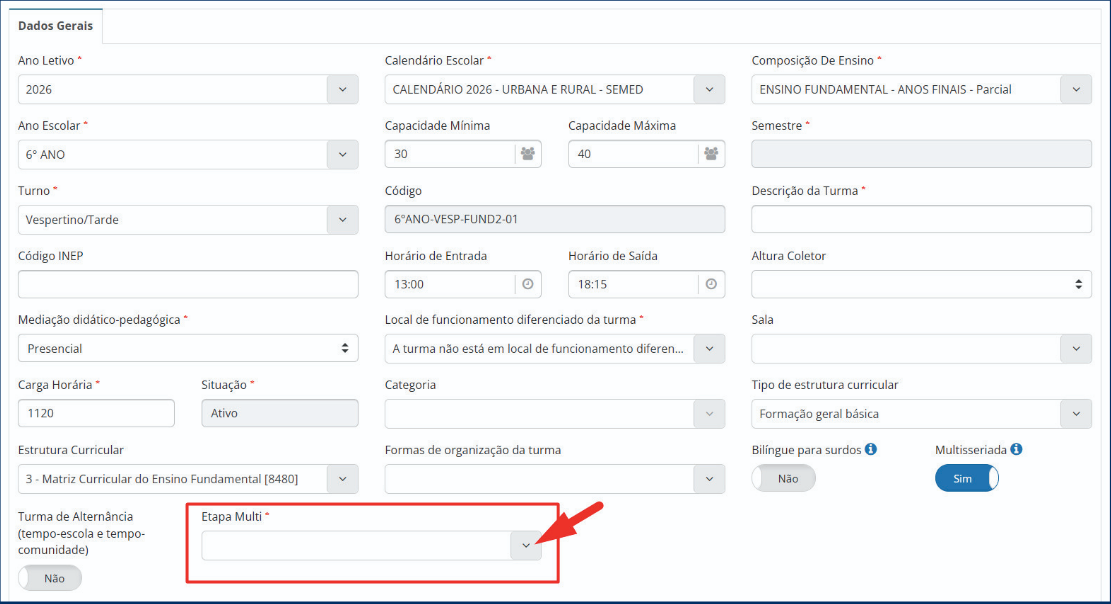Enable the Turma de Alternância switch
The width and height of the screenshot is (1111, 604).
pyautogui.click(x=50, y=578)
